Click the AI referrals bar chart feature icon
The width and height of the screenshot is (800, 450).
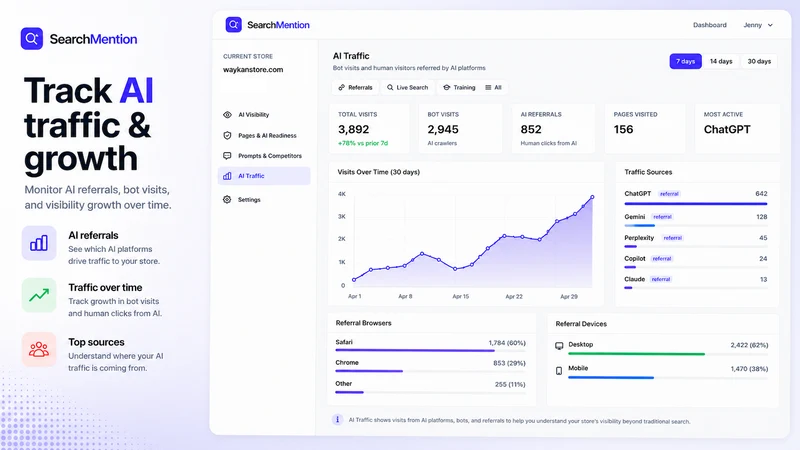point(39,243)
